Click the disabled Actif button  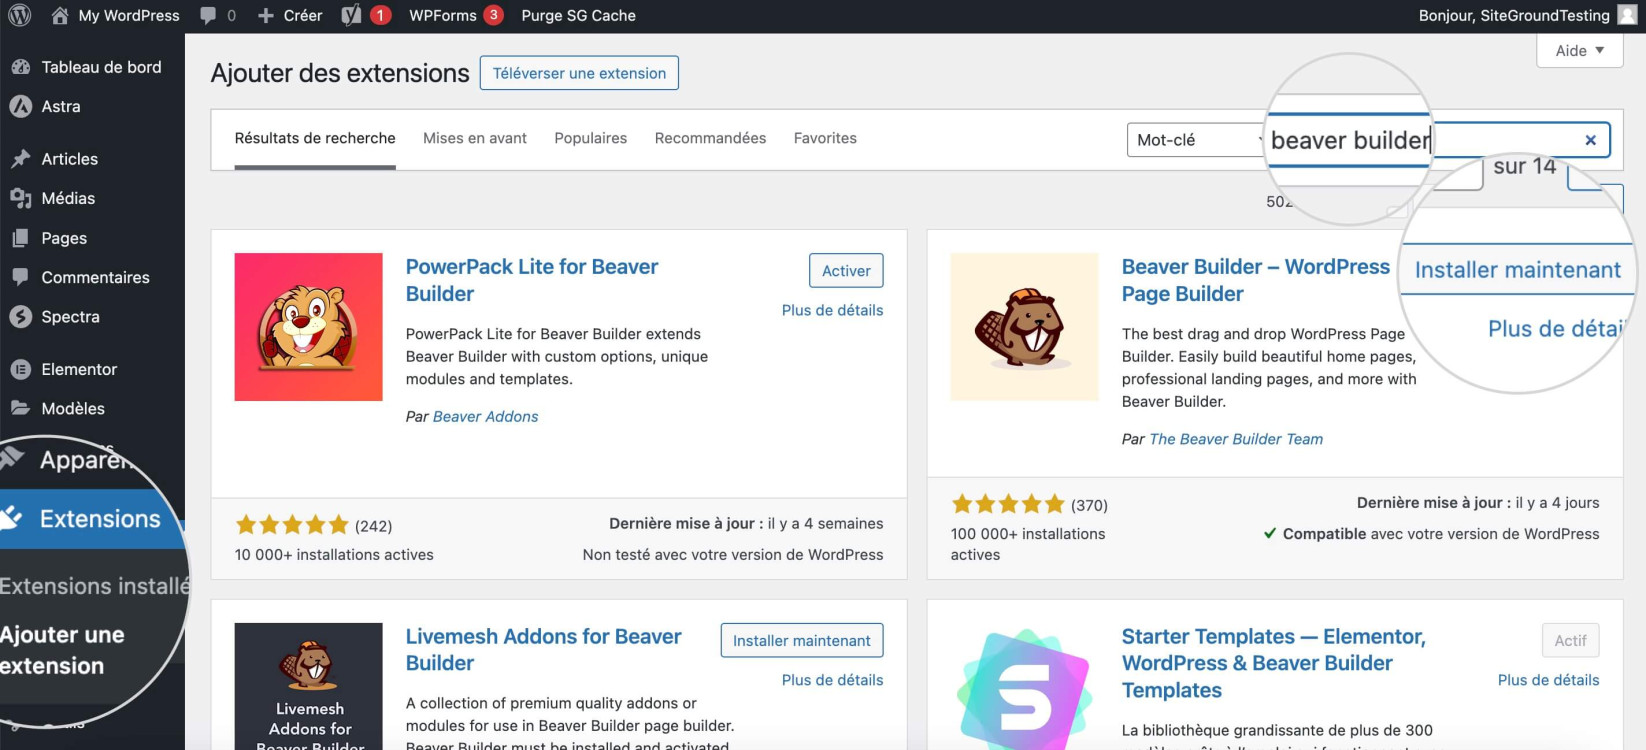pyautogui.click(x=1570, y=640)
